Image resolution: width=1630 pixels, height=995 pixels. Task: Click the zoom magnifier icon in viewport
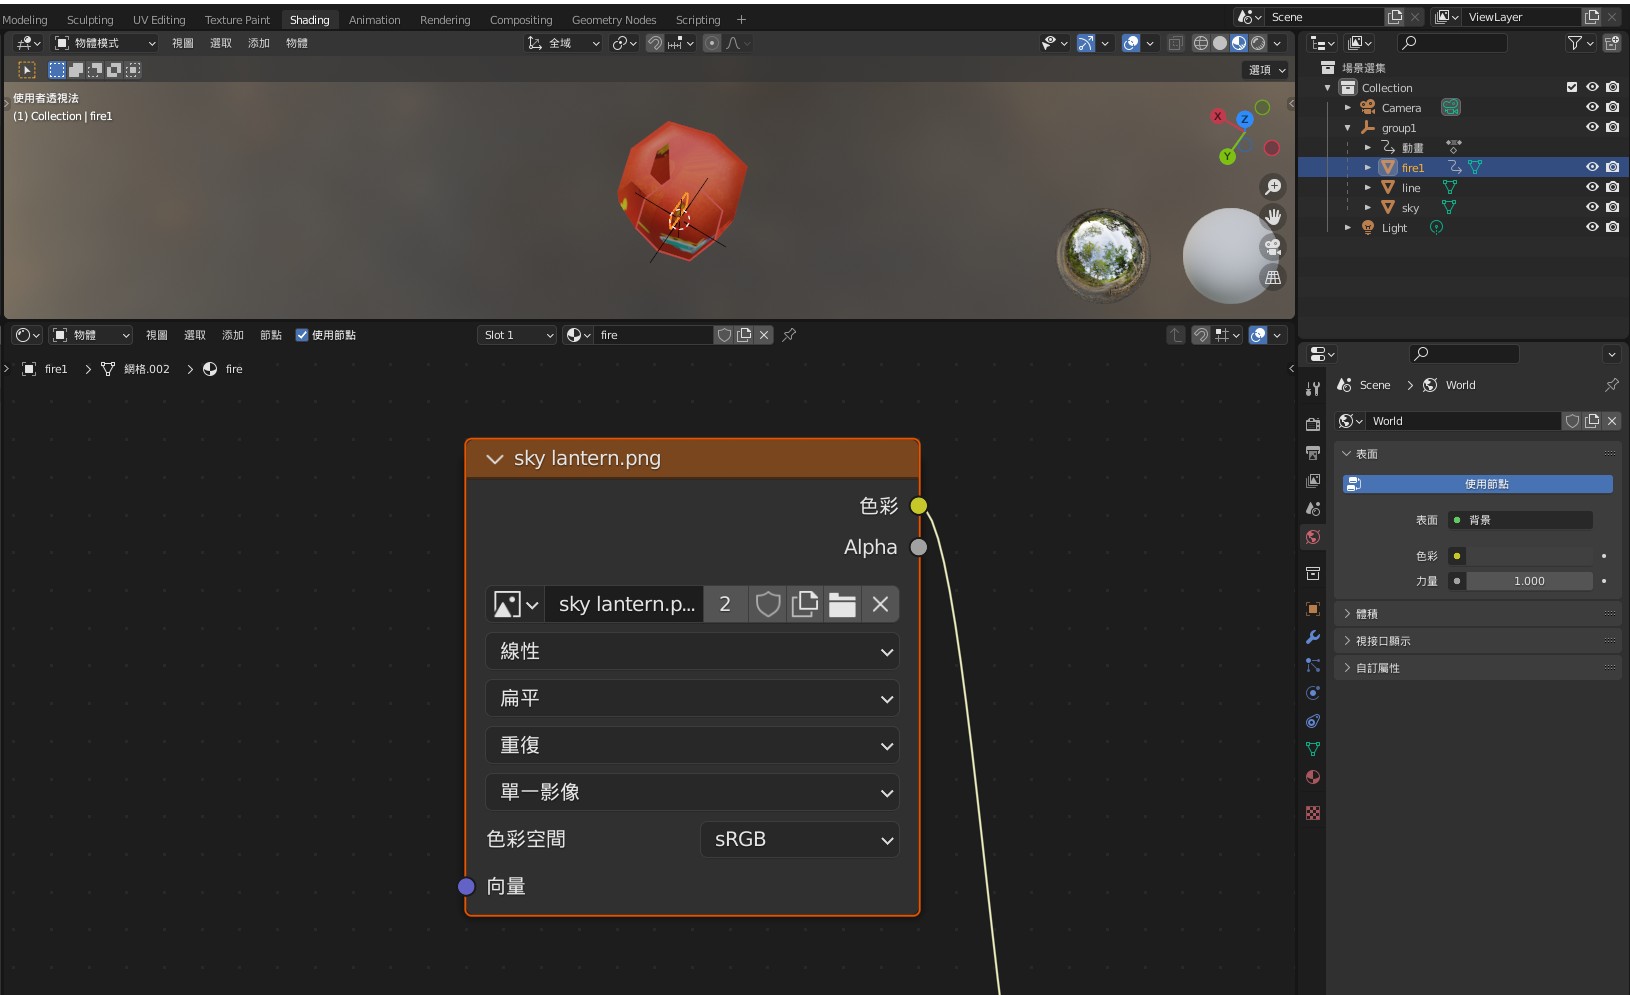[1273, 187]
